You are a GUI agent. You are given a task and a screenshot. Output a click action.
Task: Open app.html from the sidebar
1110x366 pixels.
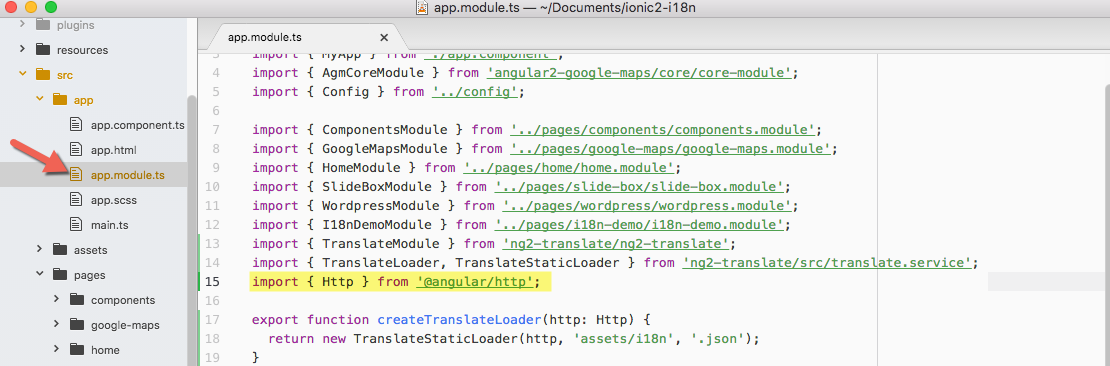point(113,150)
